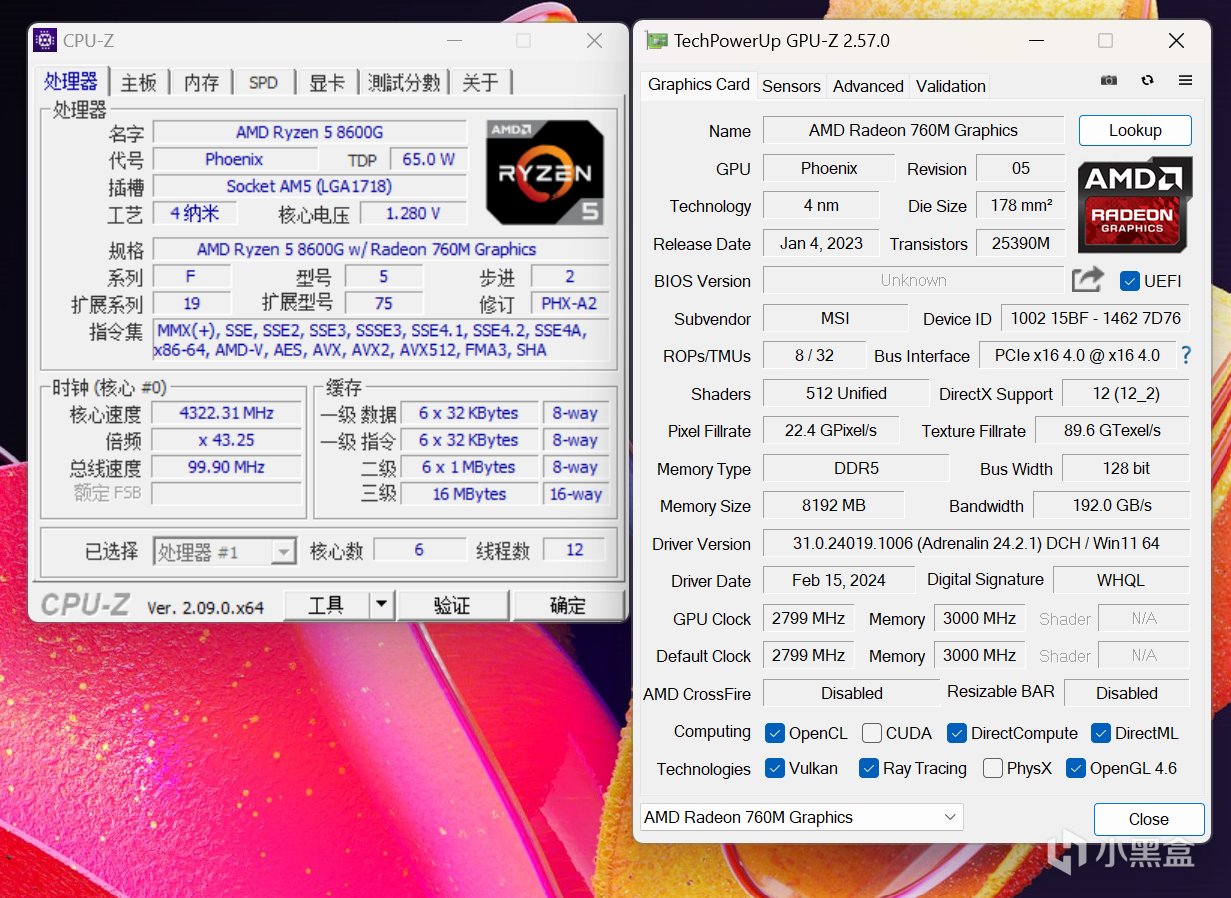Click the BIOS export share icon
Viewport: 1231px width, 898px height.
point(1087,280)
